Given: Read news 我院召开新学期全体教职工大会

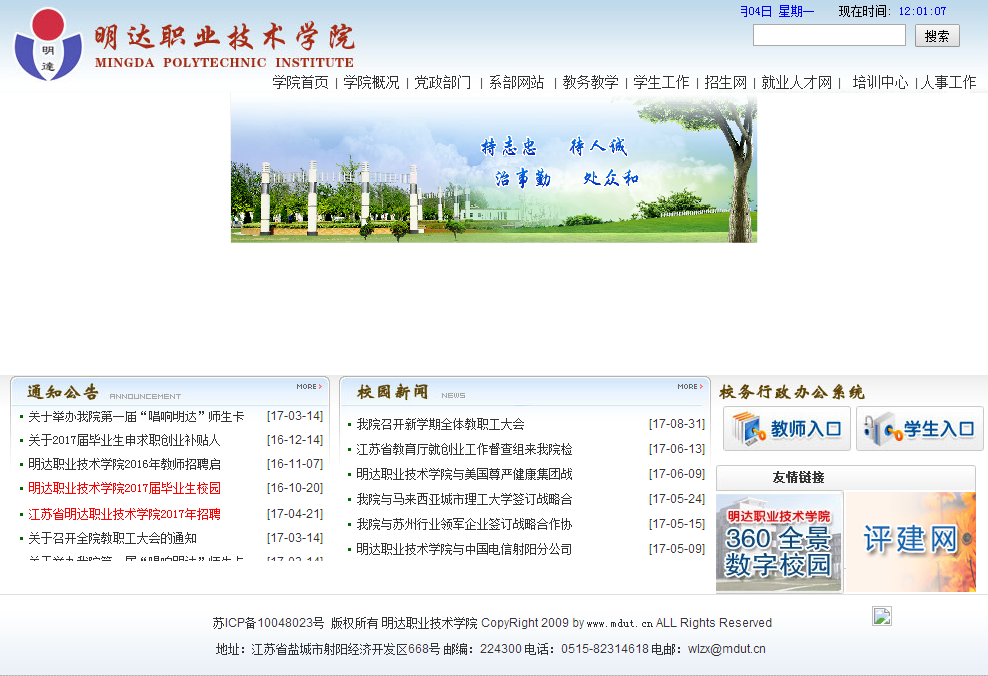Looking at the screenshot, I should tap(440, 424).
